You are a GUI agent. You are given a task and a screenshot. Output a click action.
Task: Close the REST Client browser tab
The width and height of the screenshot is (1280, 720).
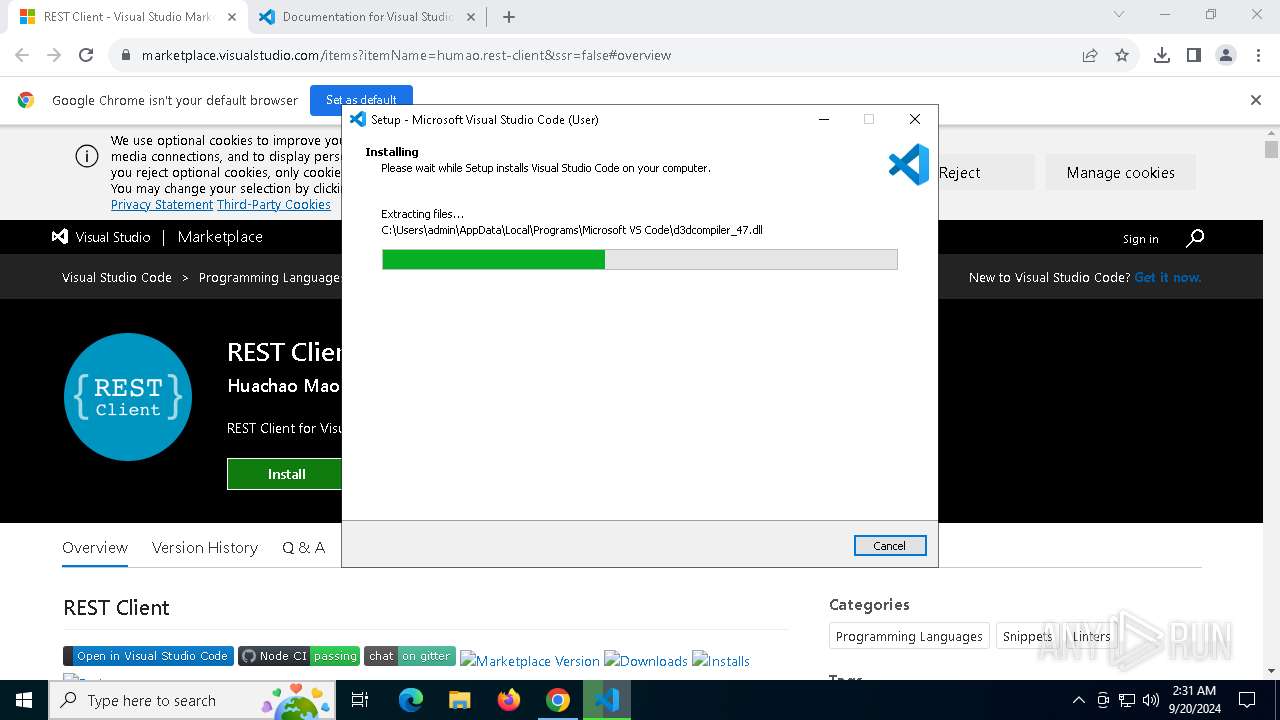click(x=231, y=17)
